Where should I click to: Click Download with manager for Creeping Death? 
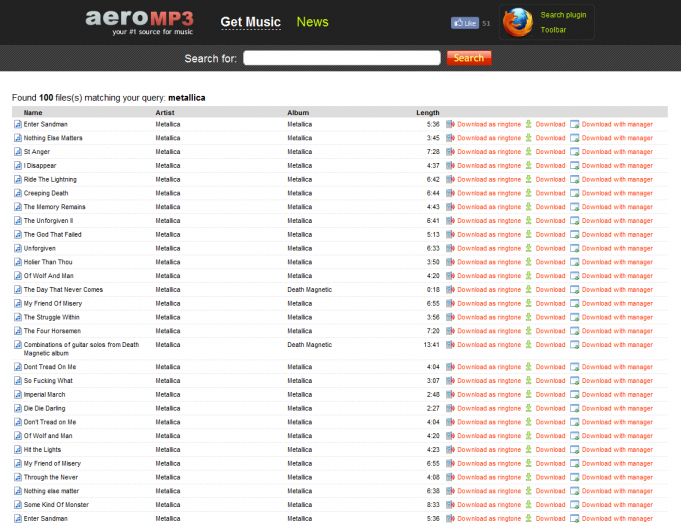[x=617, y=193]
